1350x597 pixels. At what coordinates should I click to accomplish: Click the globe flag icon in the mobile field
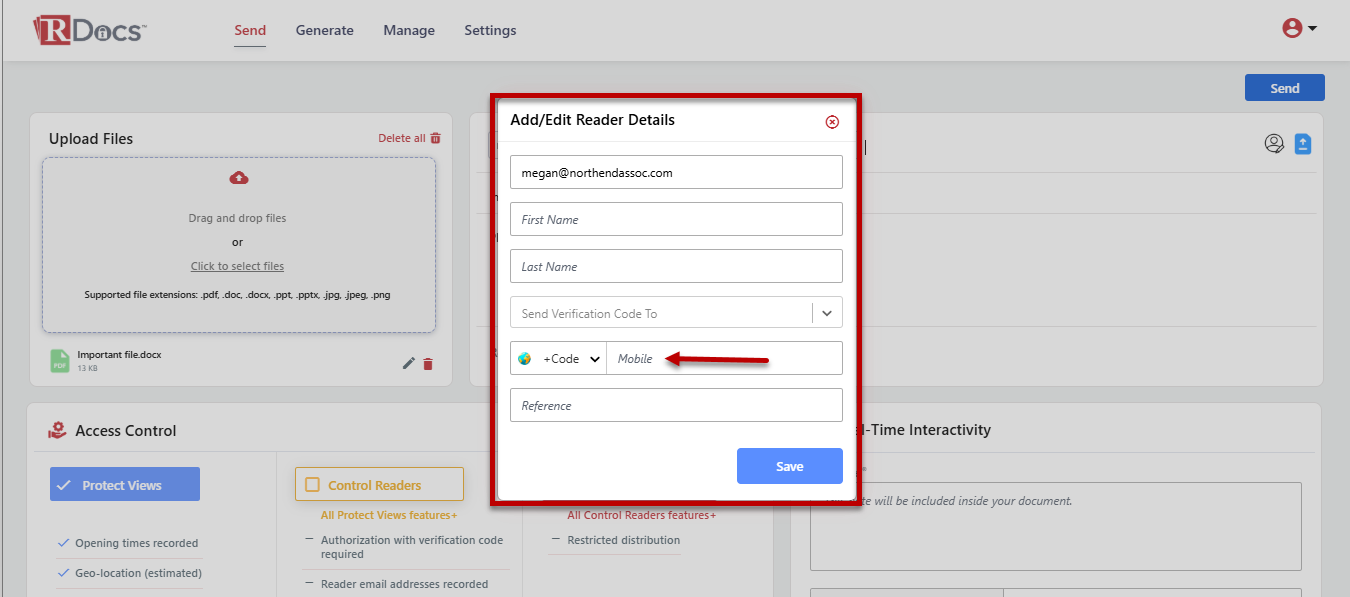(524, 359)
